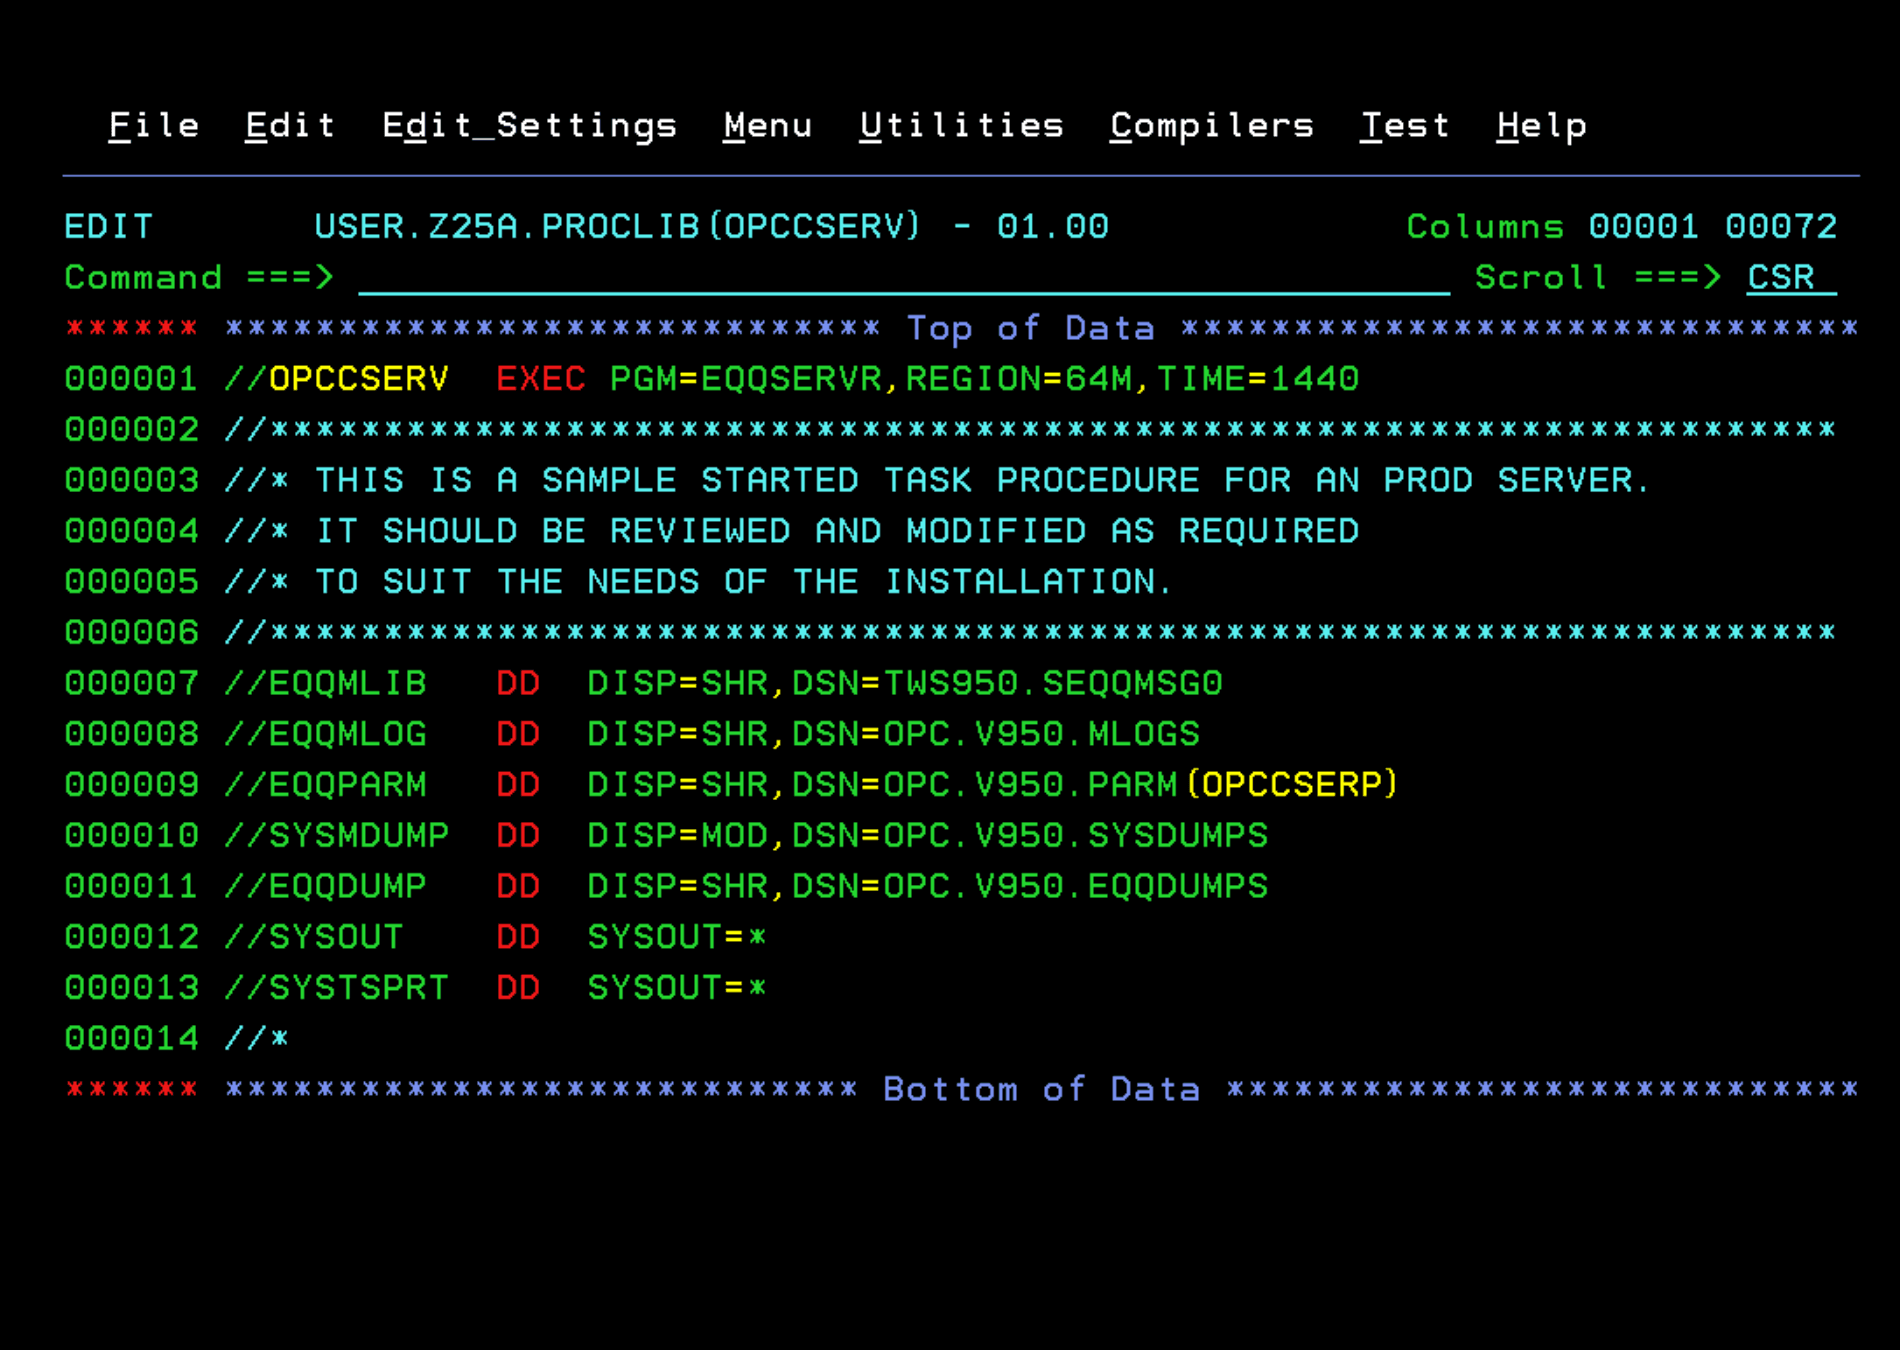The height and width of the screenshot is (1350, 1900).
Task: Open the Compilers menu
Action: pos(1212,127)
